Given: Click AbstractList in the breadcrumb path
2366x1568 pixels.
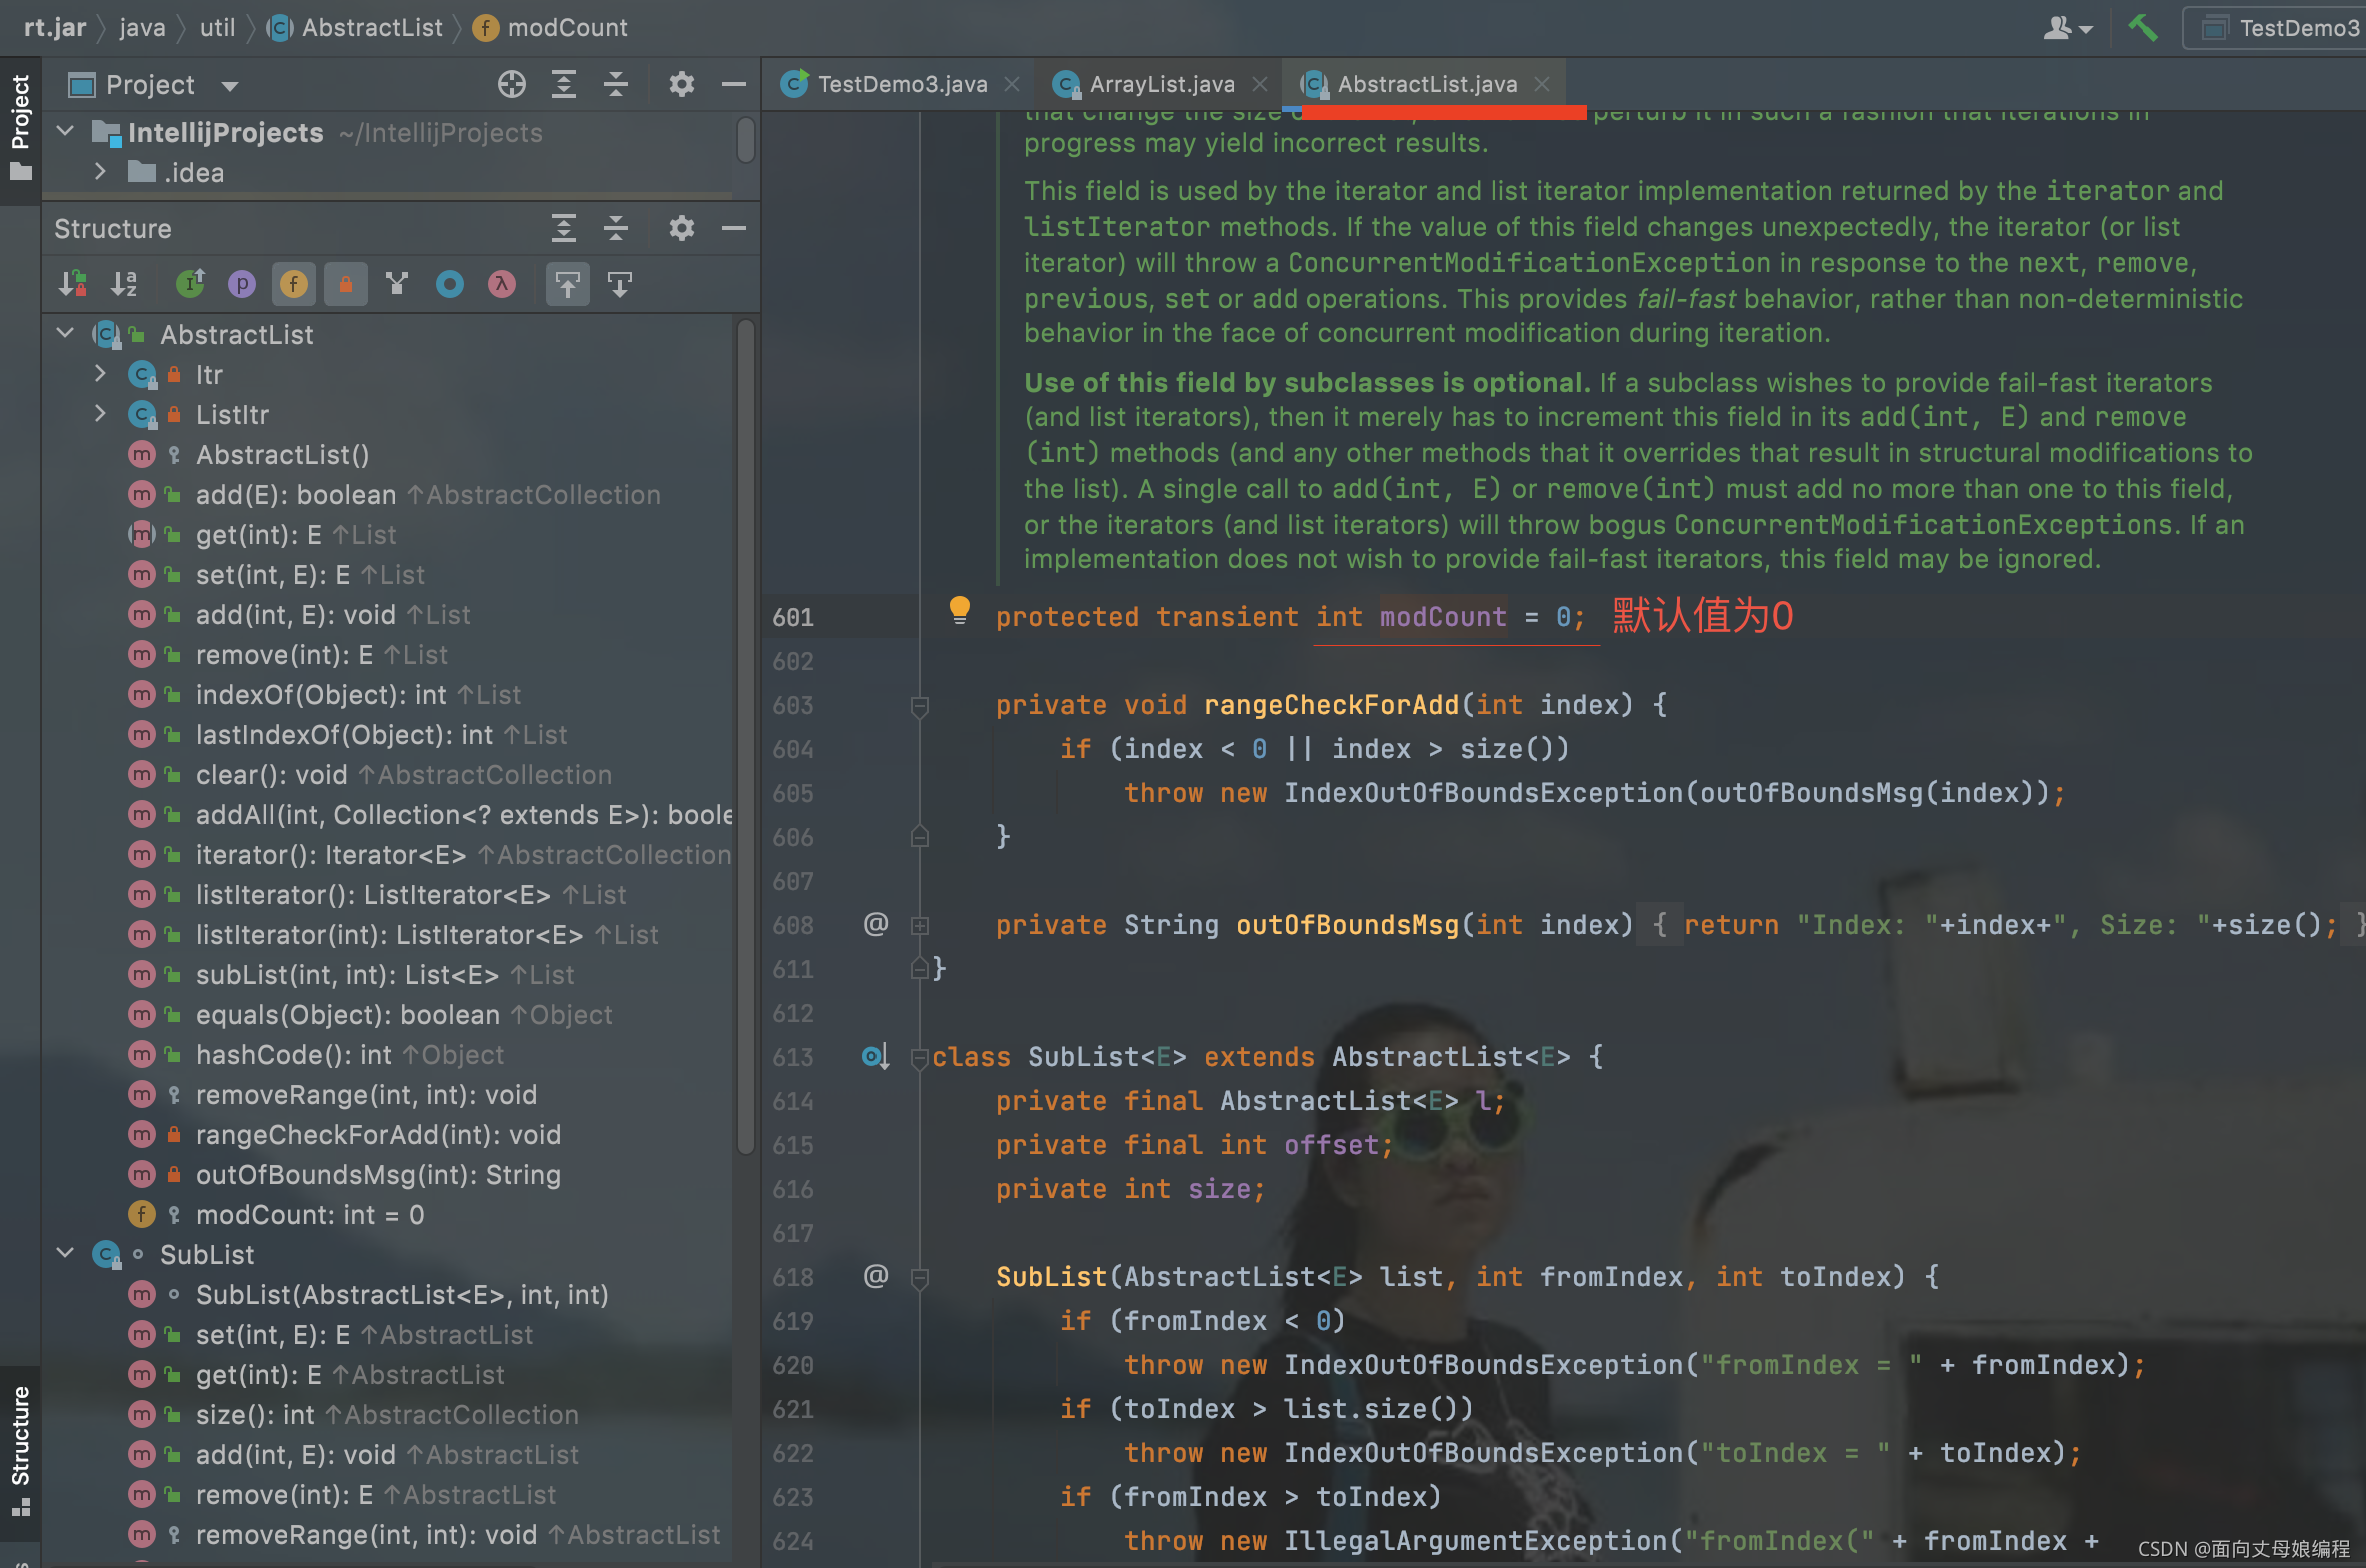Looking at the screenshot, I should (371, 28).
